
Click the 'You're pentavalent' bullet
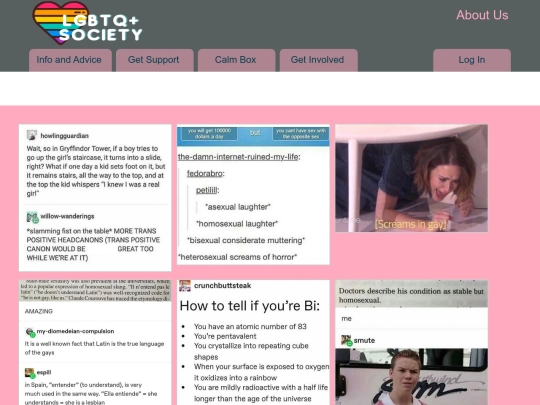(225, 336)
